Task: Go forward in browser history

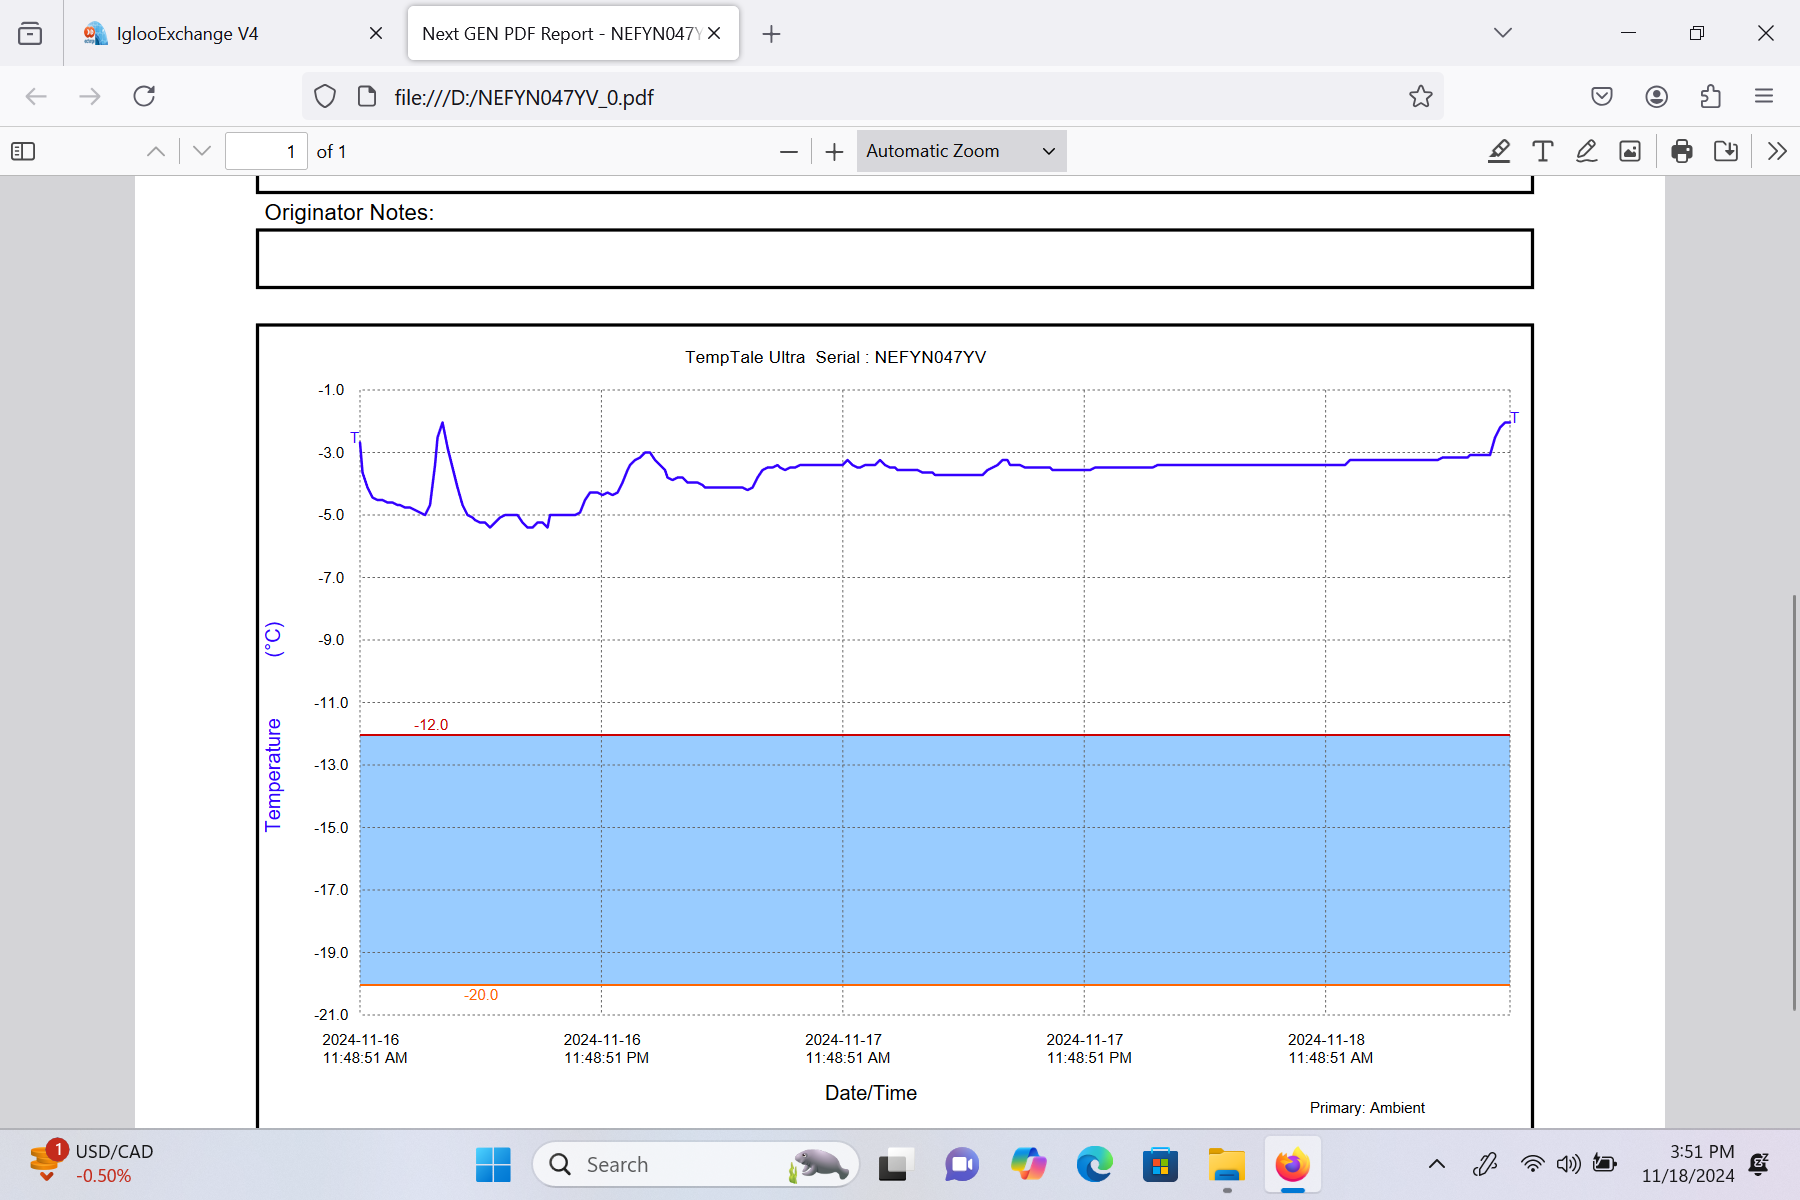Action: click(90, 96)
